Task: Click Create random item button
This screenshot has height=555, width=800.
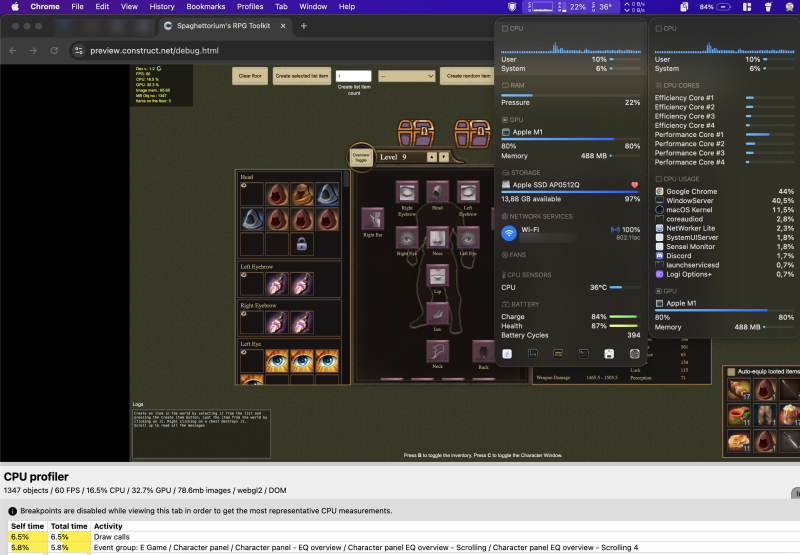Action: [468, 76]
